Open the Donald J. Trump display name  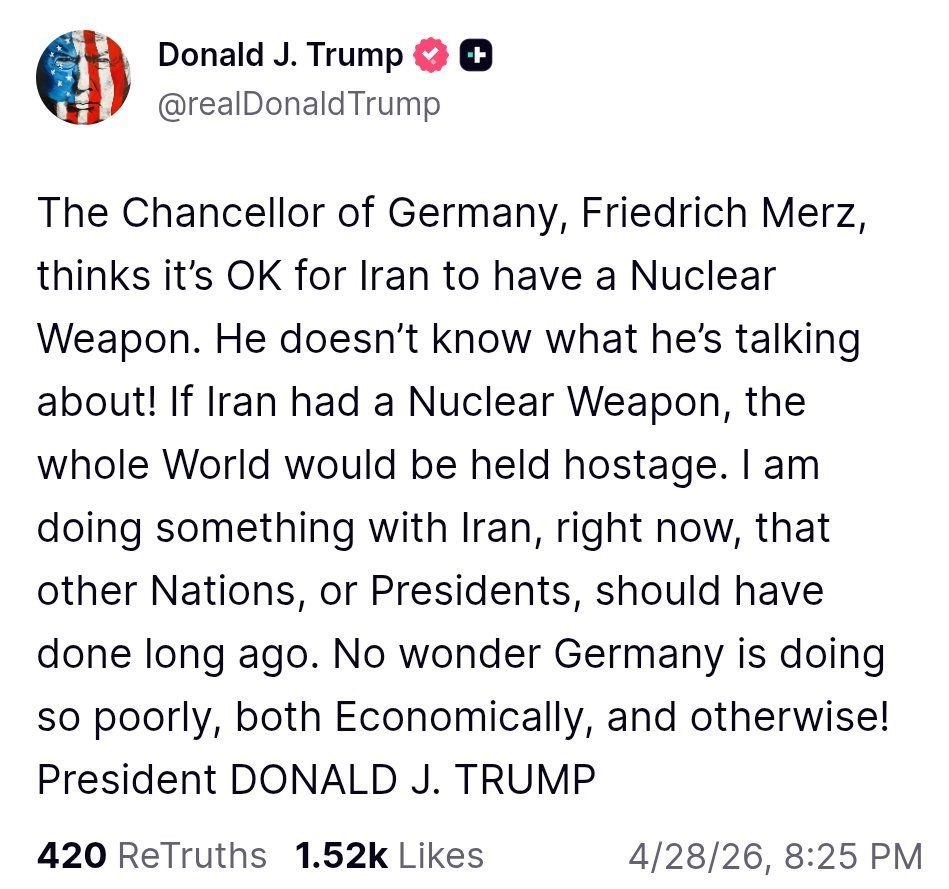point(280,56)
